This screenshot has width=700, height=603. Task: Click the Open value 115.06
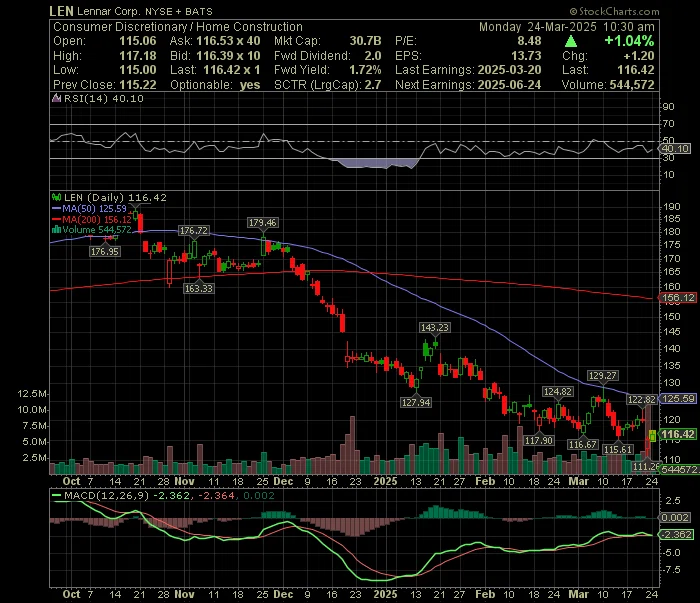coord(138,41)
